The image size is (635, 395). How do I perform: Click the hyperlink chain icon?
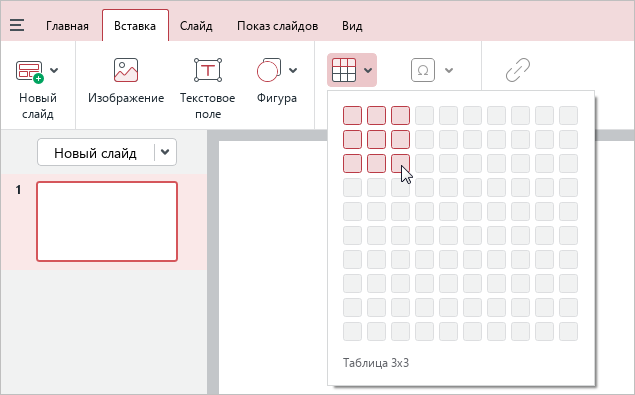(x=518, y=70)
